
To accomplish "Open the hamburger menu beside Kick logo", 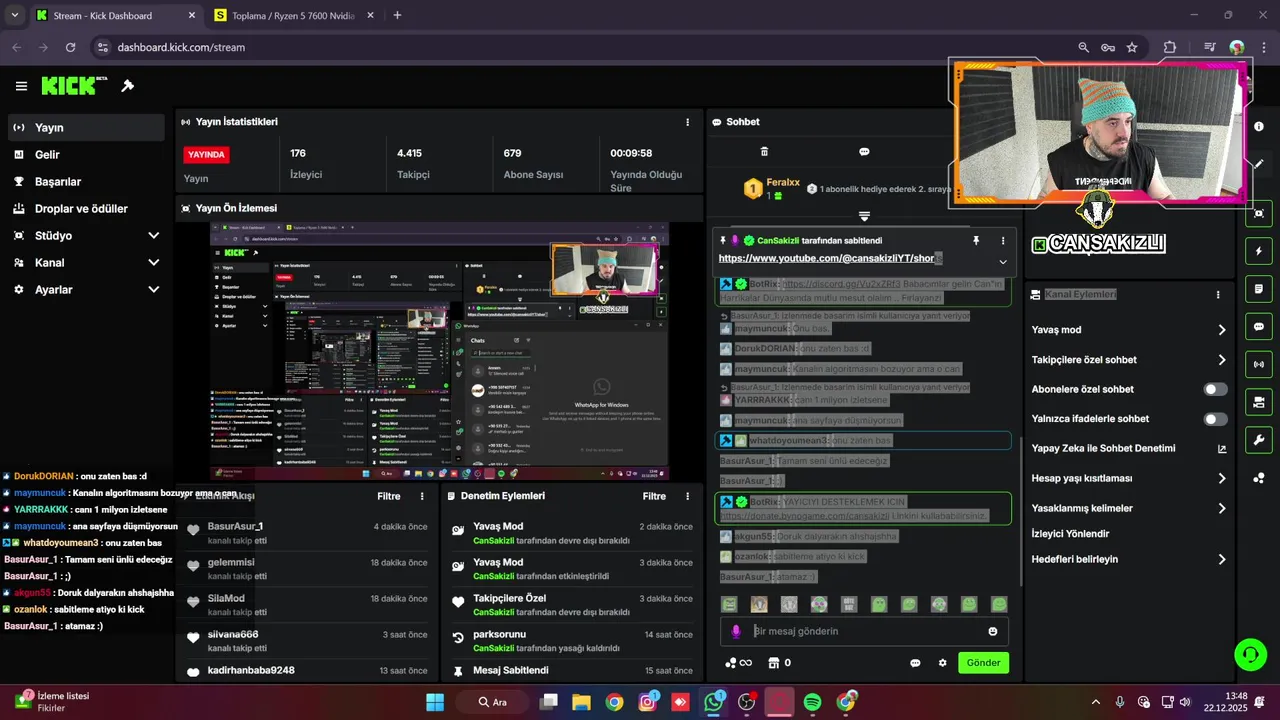I will click(x=21, y=86).
